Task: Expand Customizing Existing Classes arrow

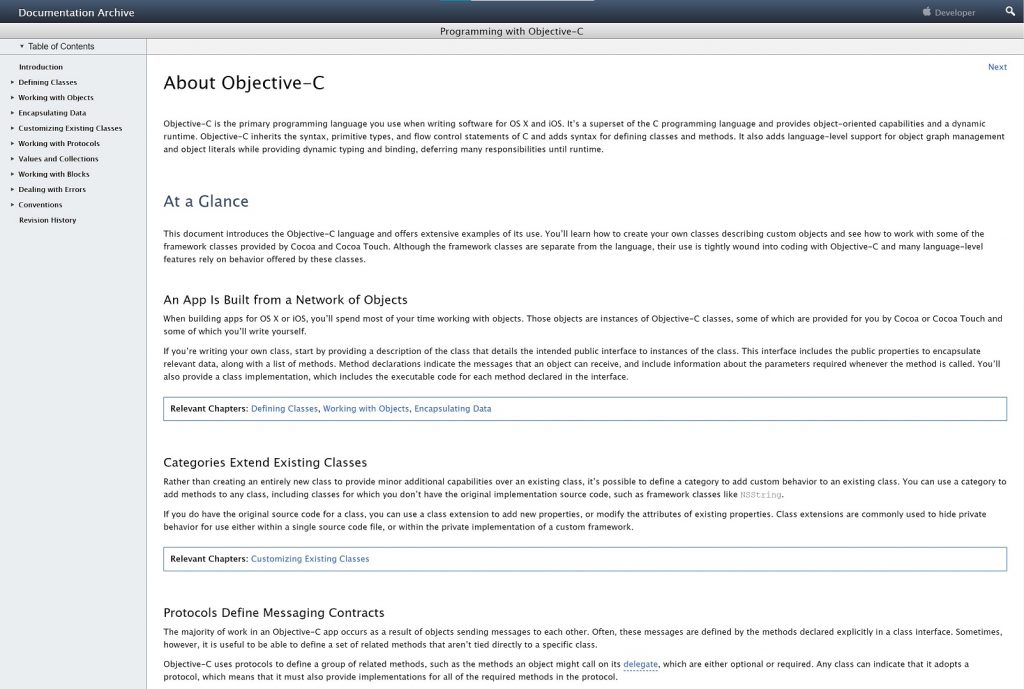Action: [x=12, y=128]
